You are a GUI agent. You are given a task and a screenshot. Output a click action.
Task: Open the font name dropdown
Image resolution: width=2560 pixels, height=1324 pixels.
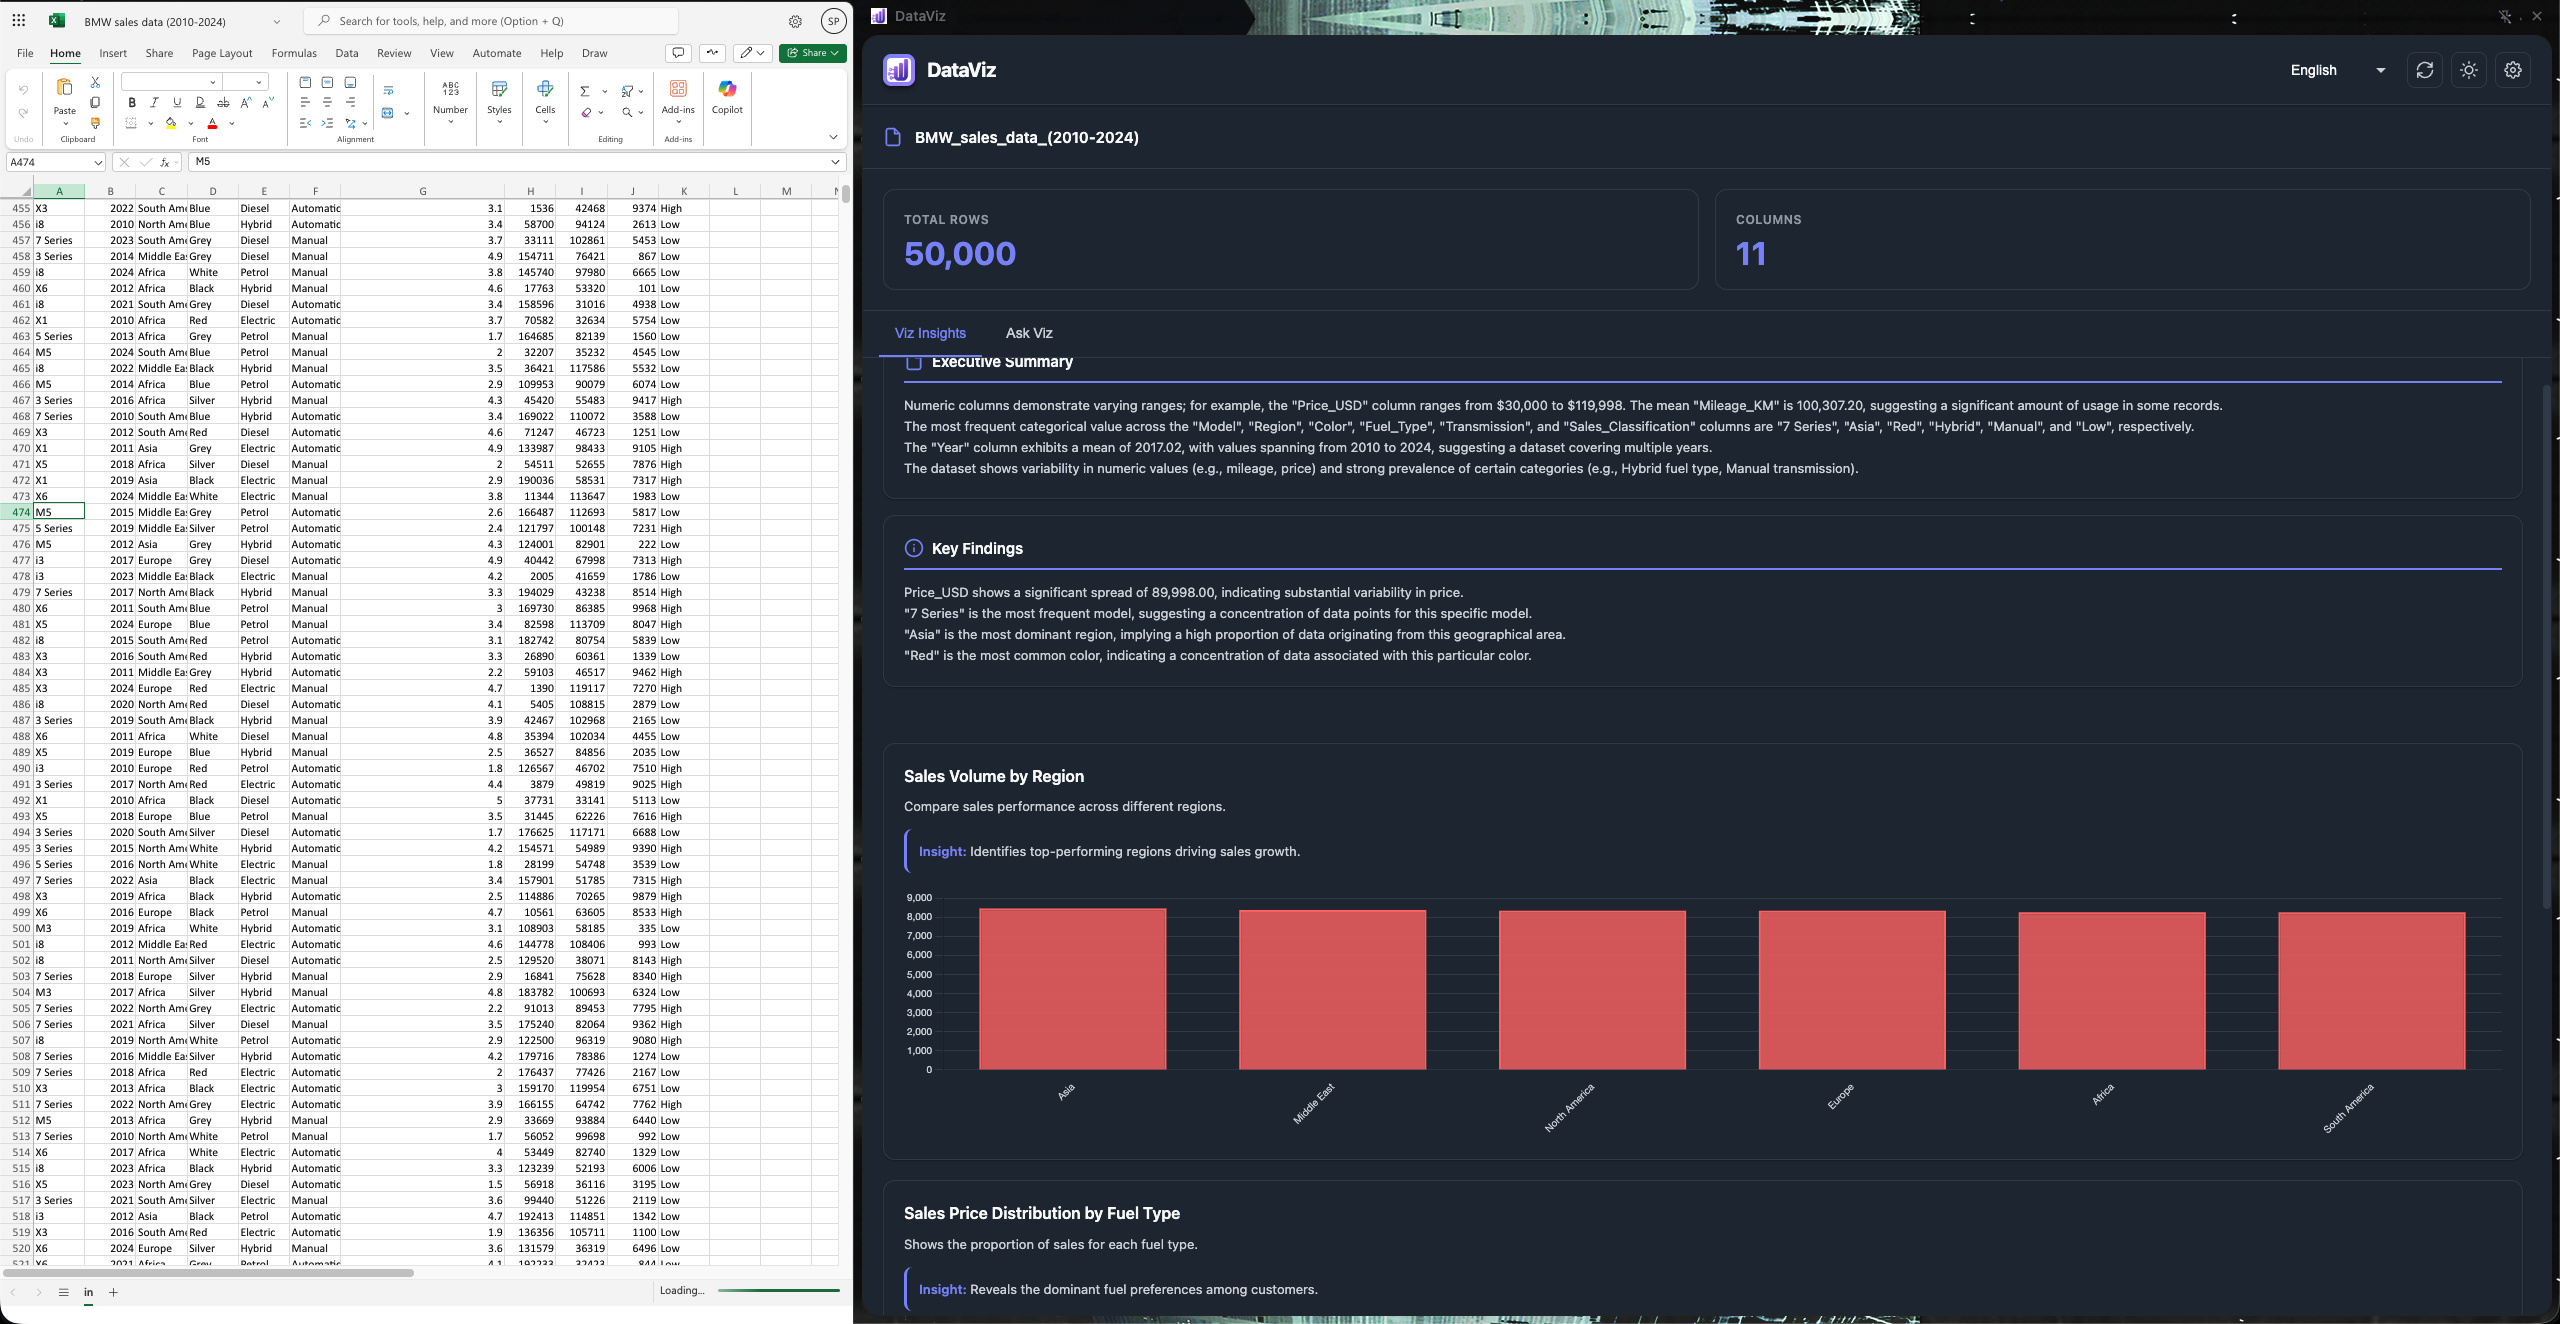coord(212,82)
